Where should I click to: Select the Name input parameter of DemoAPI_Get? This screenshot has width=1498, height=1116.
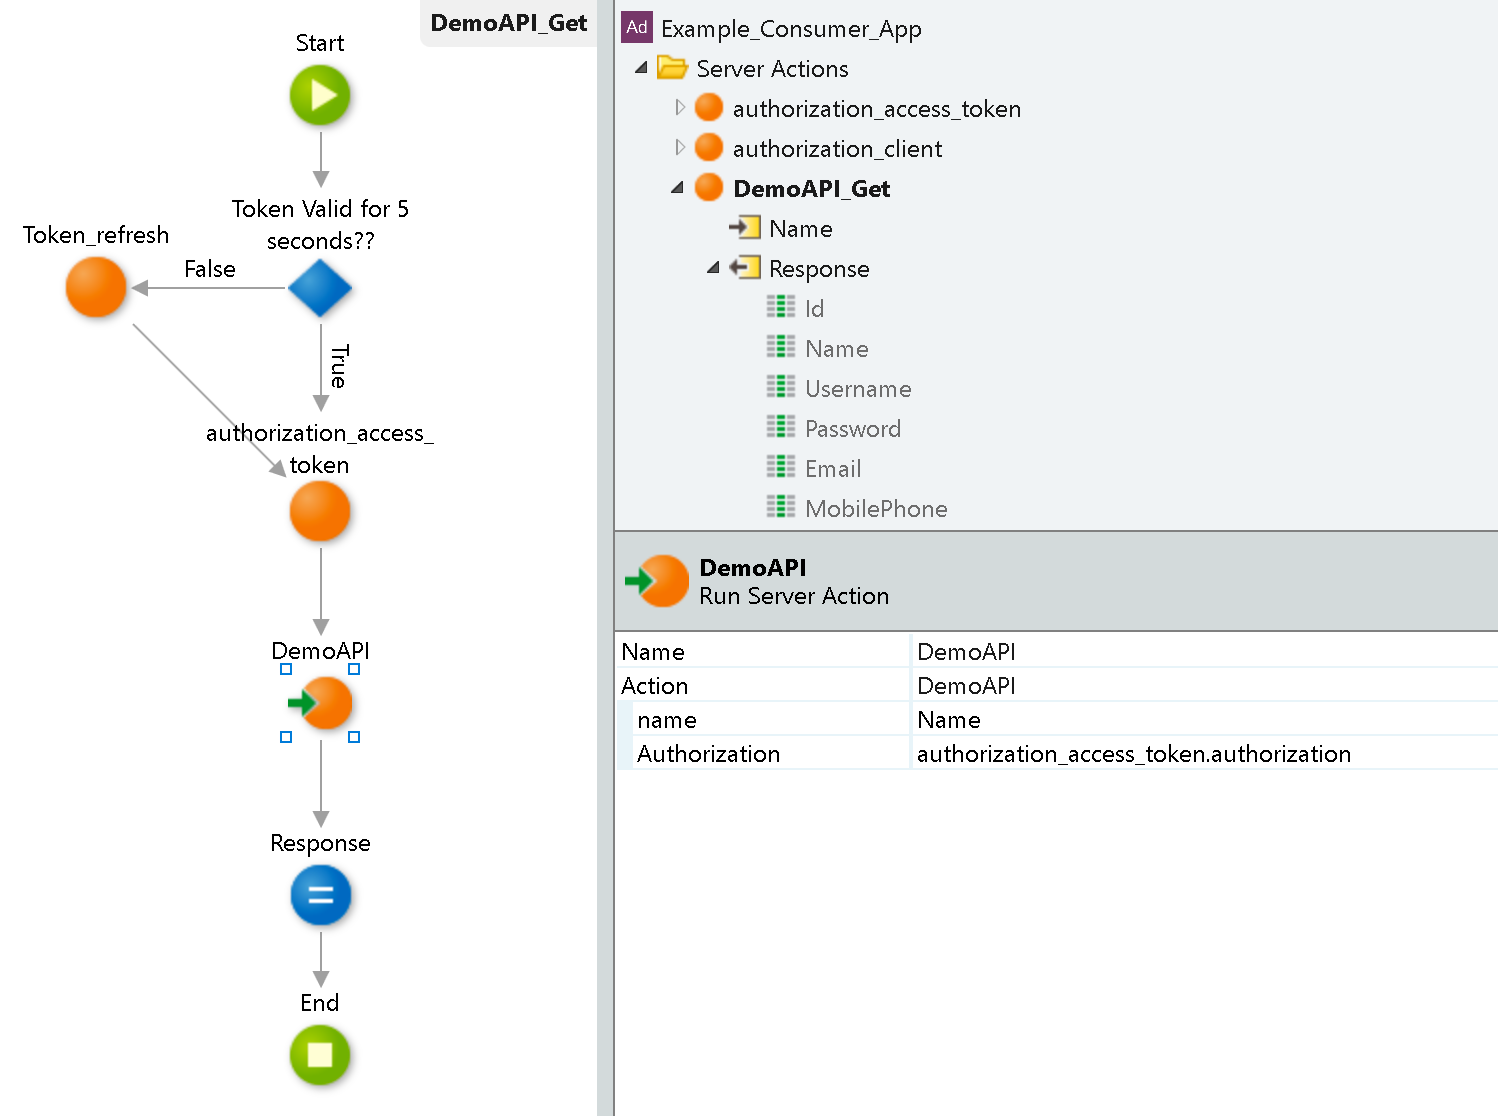800,228
